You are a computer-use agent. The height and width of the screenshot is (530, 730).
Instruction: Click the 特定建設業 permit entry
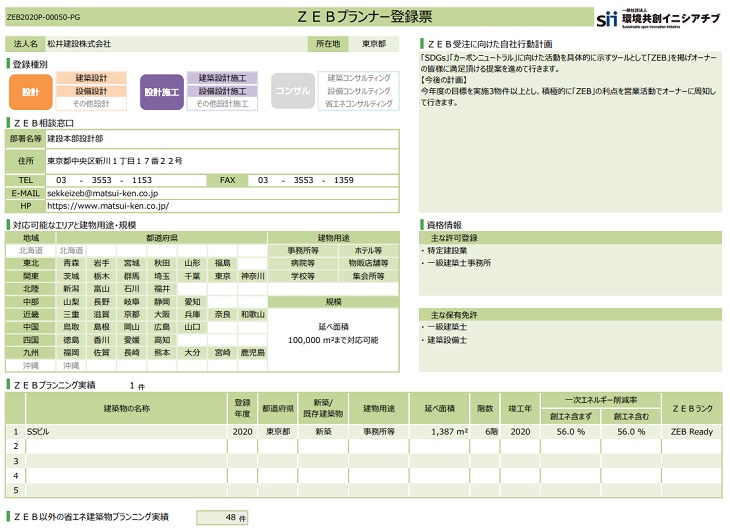coord(447,251)
